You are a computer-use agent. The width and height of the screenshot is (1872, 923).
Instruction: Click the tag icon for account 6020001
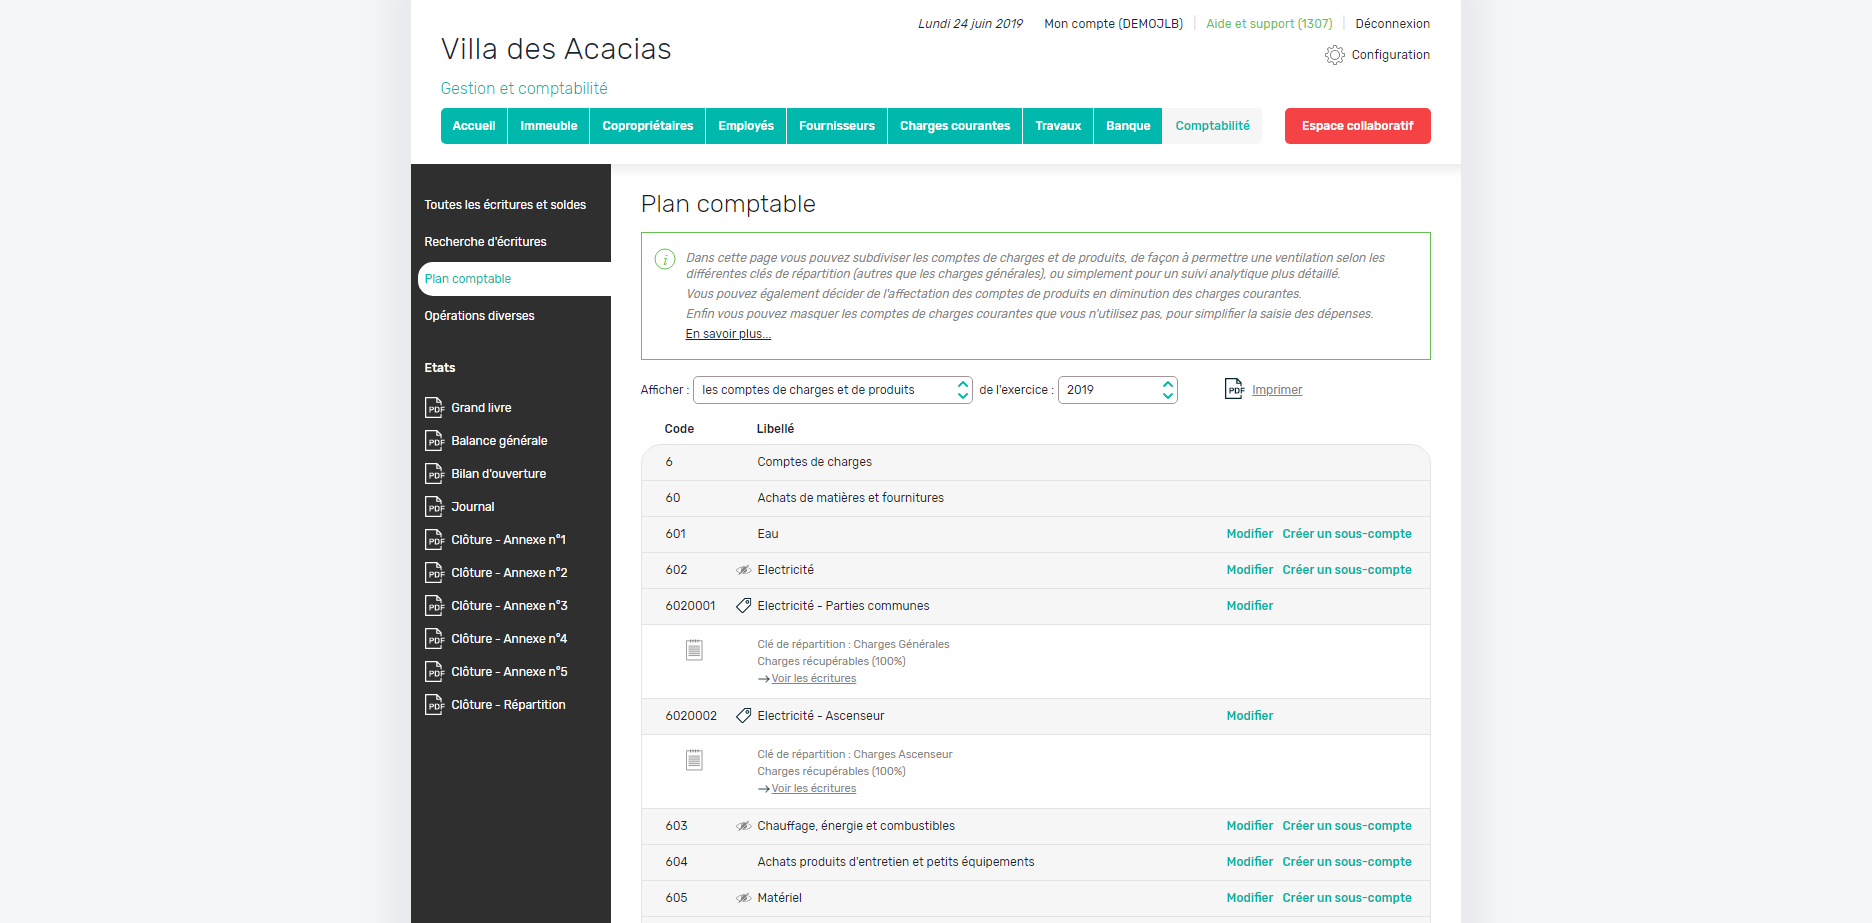coord(743,606)
